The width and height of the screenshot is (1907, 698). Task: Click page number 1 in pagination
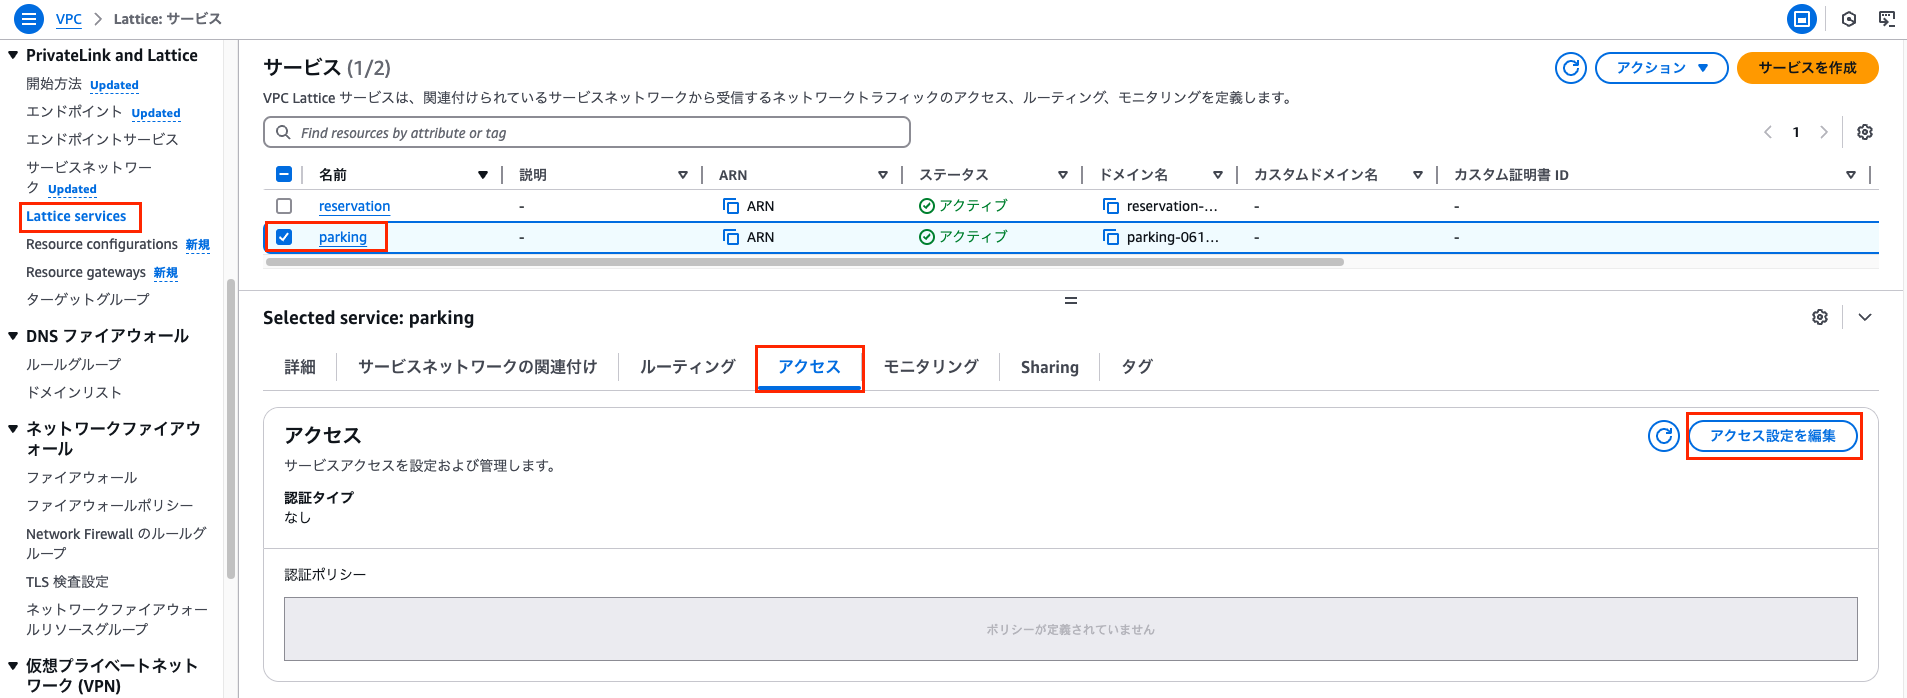[x=1796, y=132]
